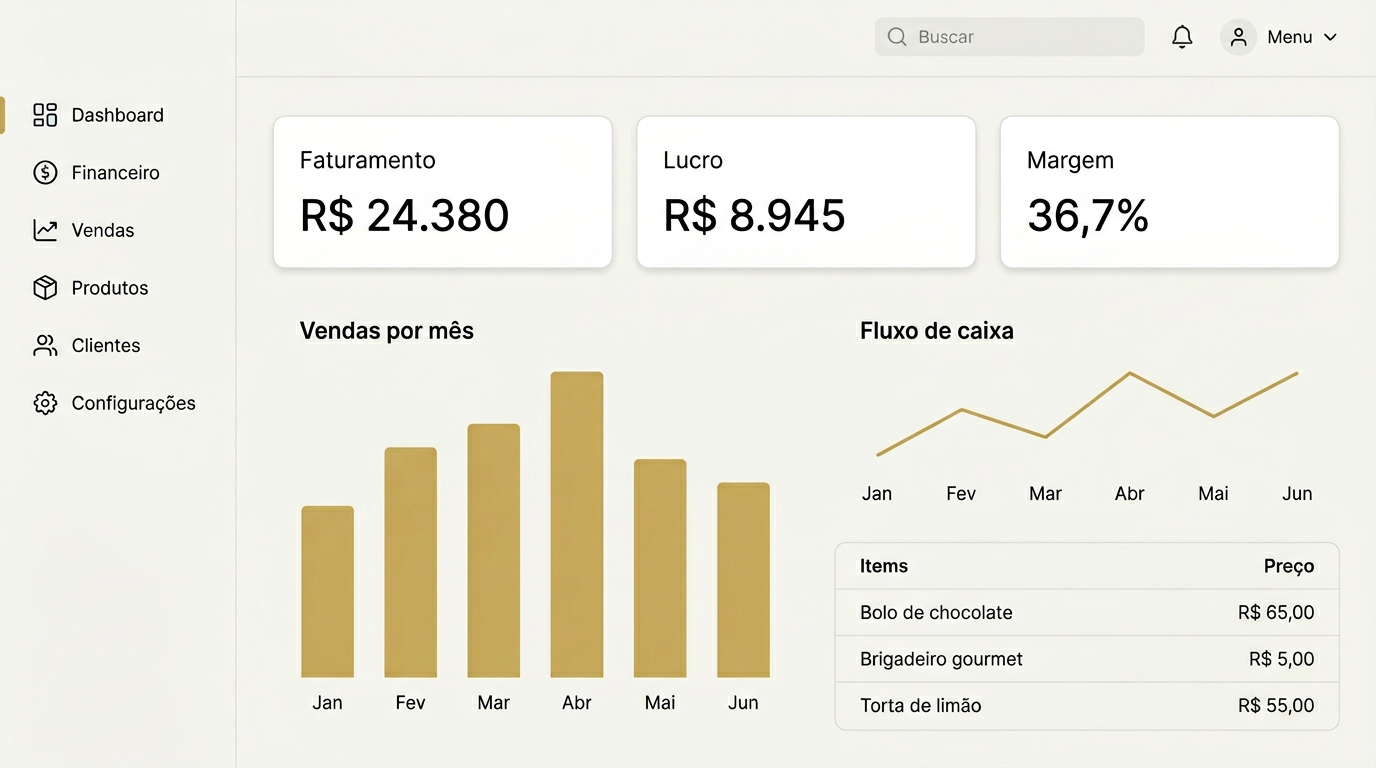Expand the Menu dropdown chevron
The width and height of the screenshot is (1376, 768).
(x=1331, y=37)
